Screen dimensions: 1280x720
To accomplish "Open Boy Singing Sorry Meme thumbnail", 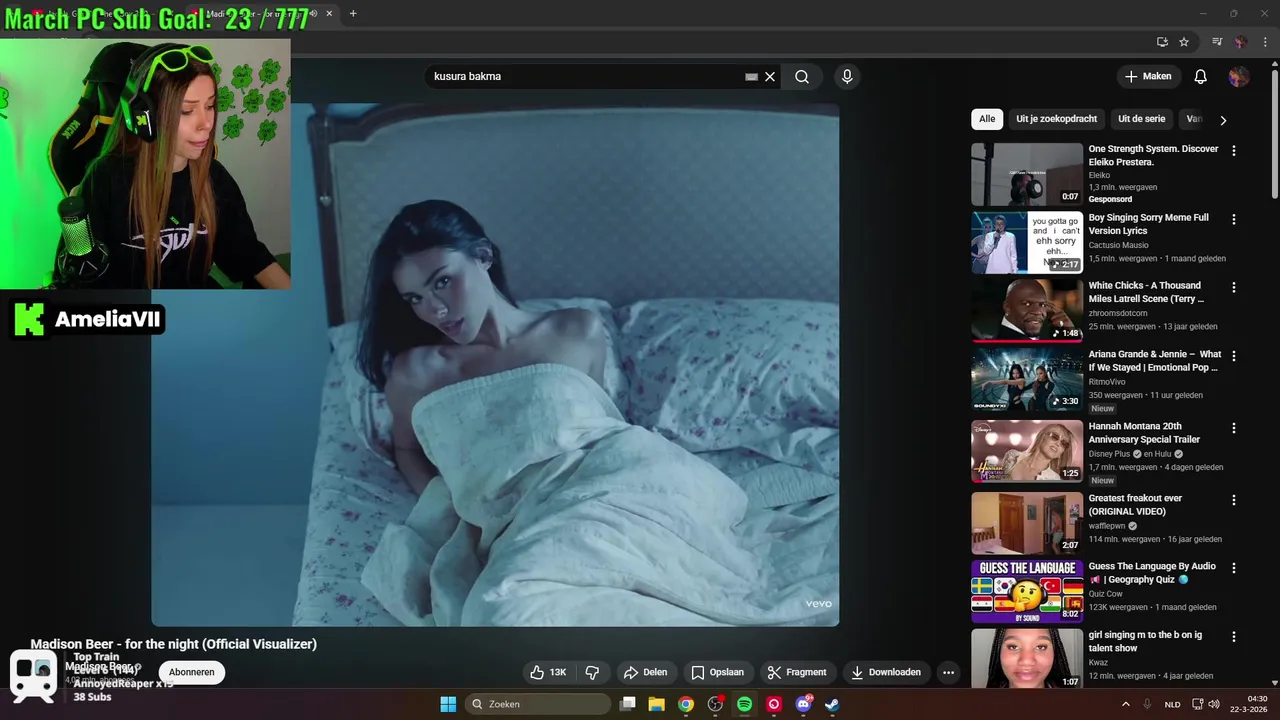I will 1027,242.
